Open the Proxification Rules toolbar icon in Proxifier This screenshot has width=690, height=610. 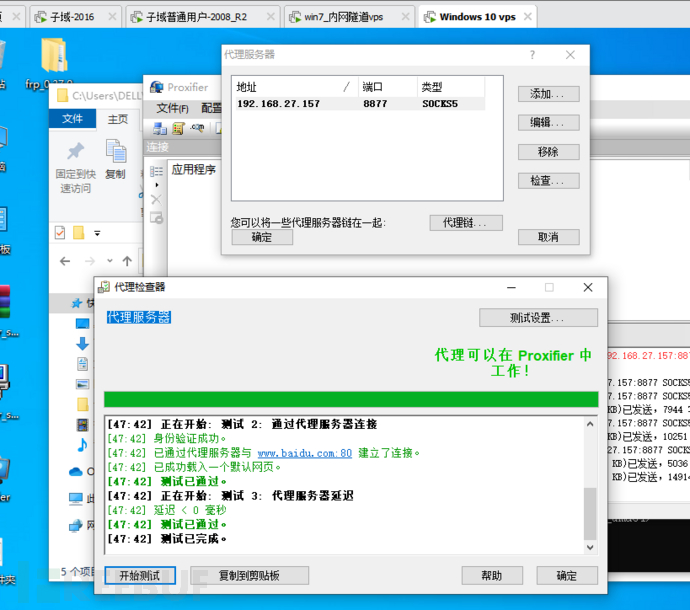tap(178, 129)
